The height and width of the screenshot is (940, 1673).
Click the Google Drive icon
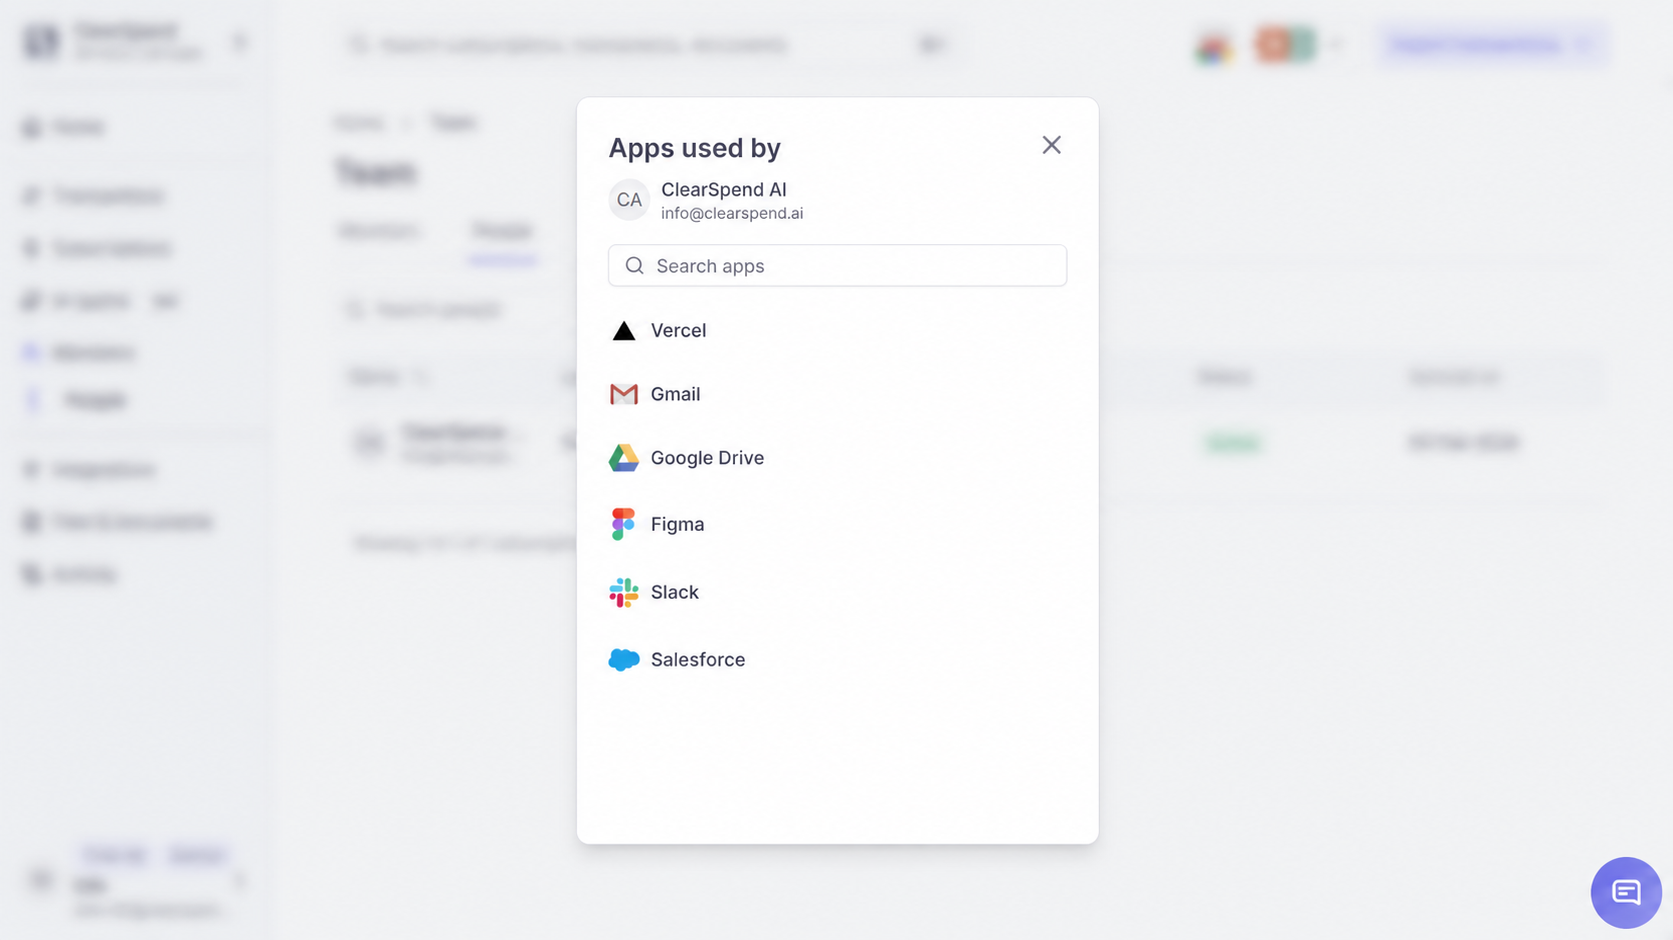click(623, 458)
